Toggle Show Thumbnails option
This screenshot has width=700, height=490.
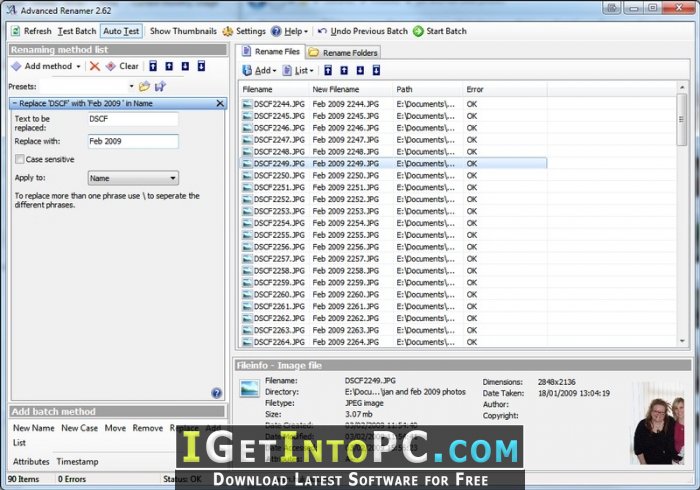tap(183, 31)
